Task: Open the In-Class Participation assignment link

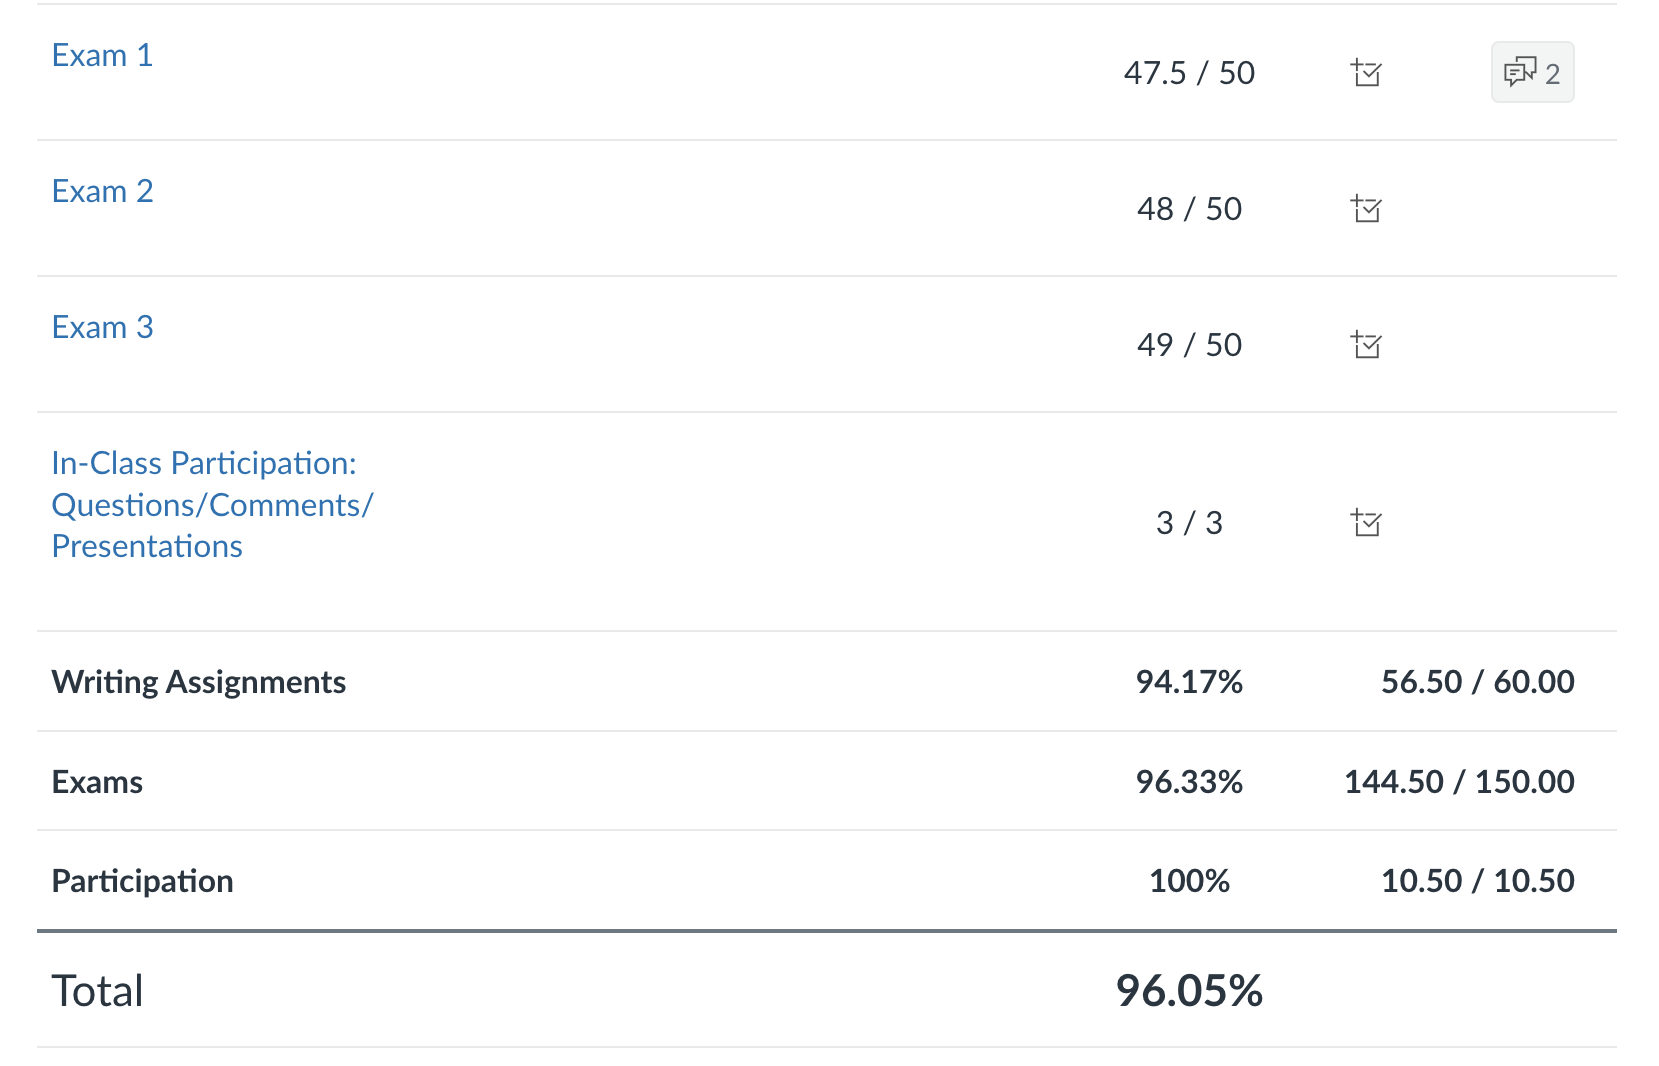Action: (x=212, y=505)
